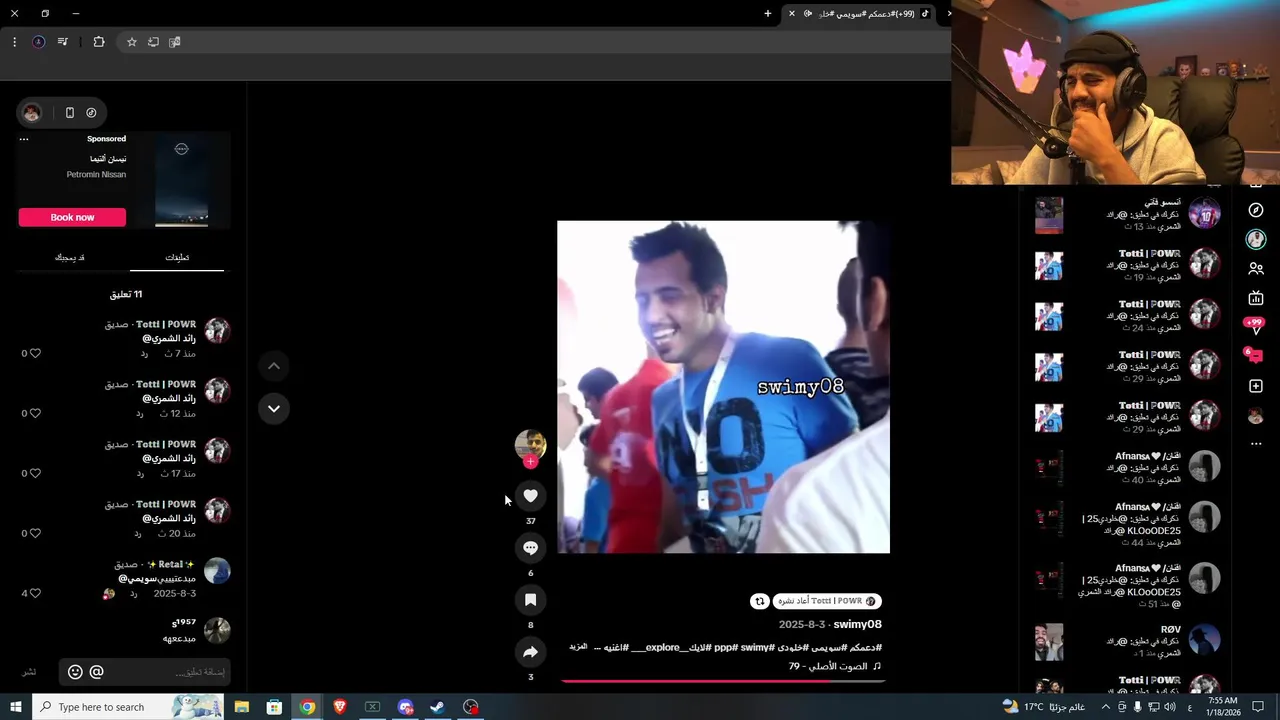The width and height of the screenshot is (1280, 720).
Task: Open the Totti | POWR reposted label
Action: [x=827, y=601]
